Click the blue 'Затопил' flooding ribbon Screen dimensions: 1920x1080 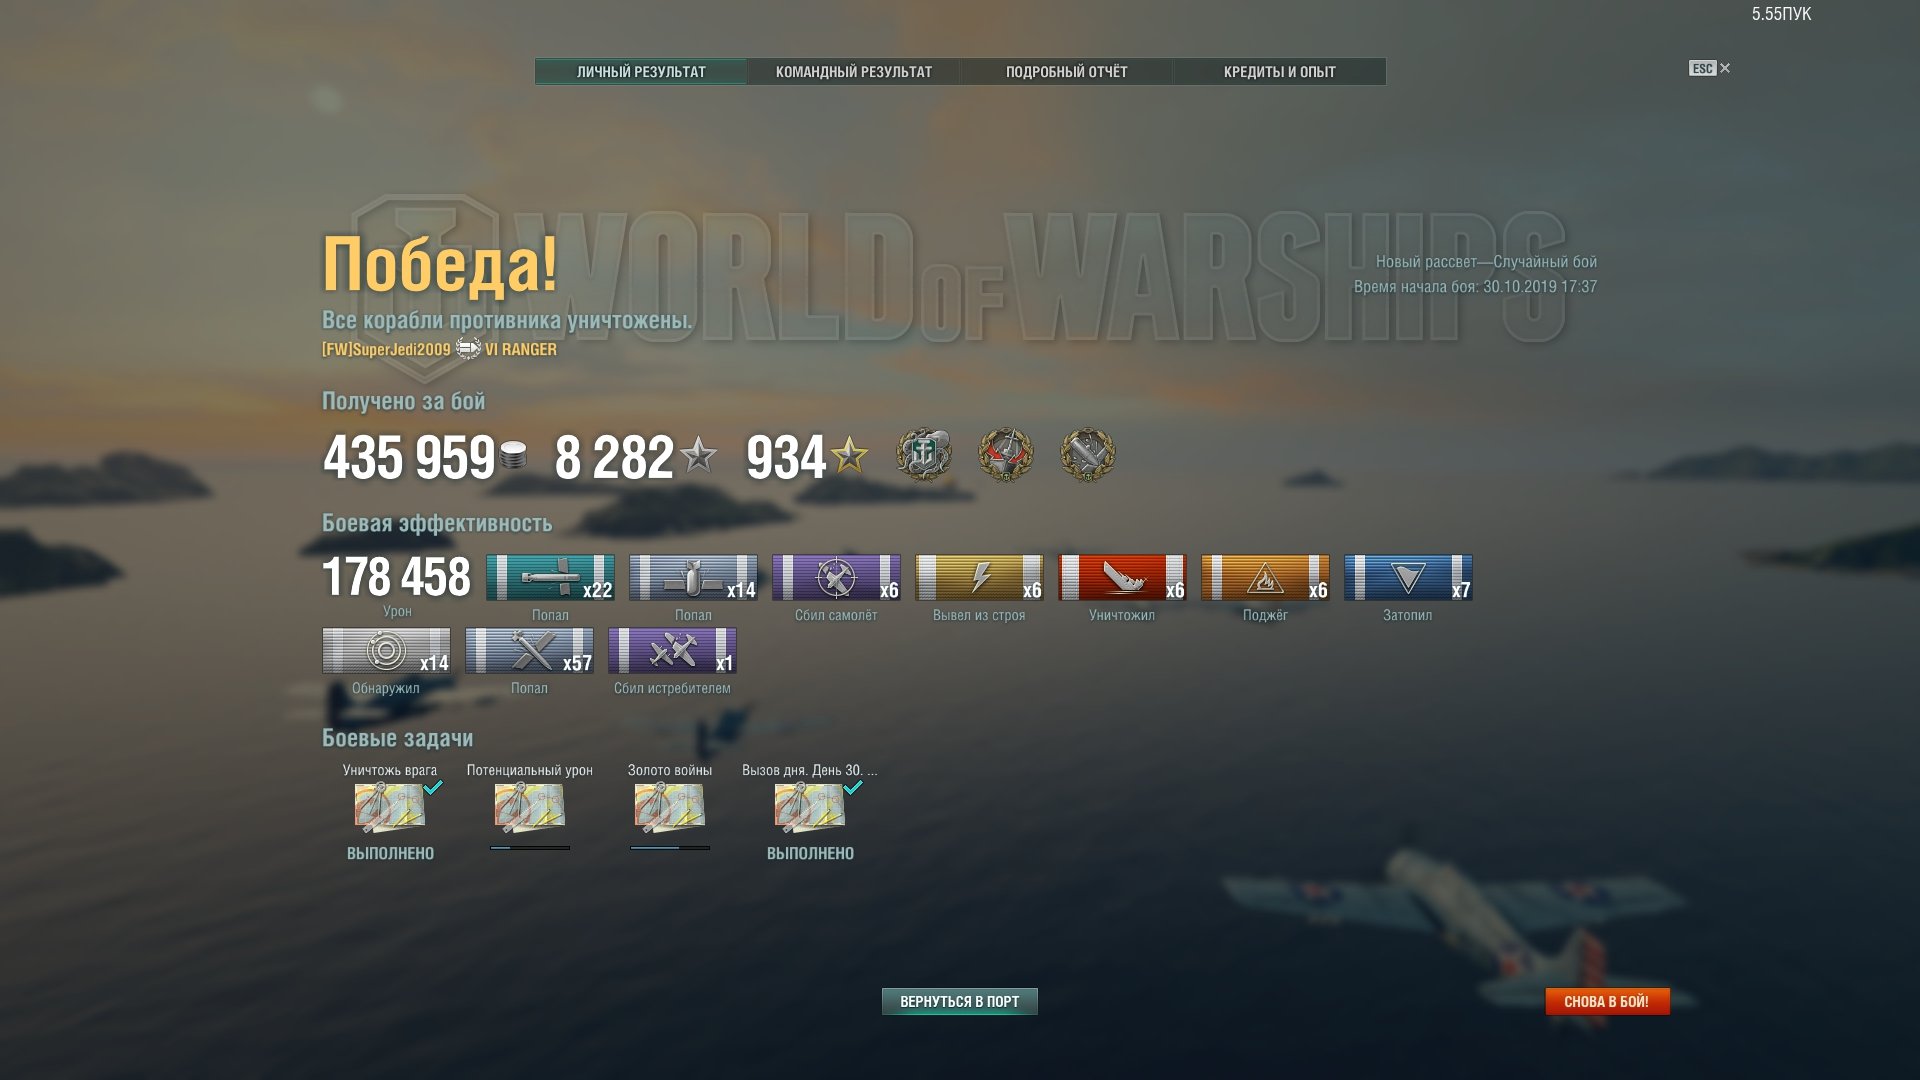[1408, 577]
